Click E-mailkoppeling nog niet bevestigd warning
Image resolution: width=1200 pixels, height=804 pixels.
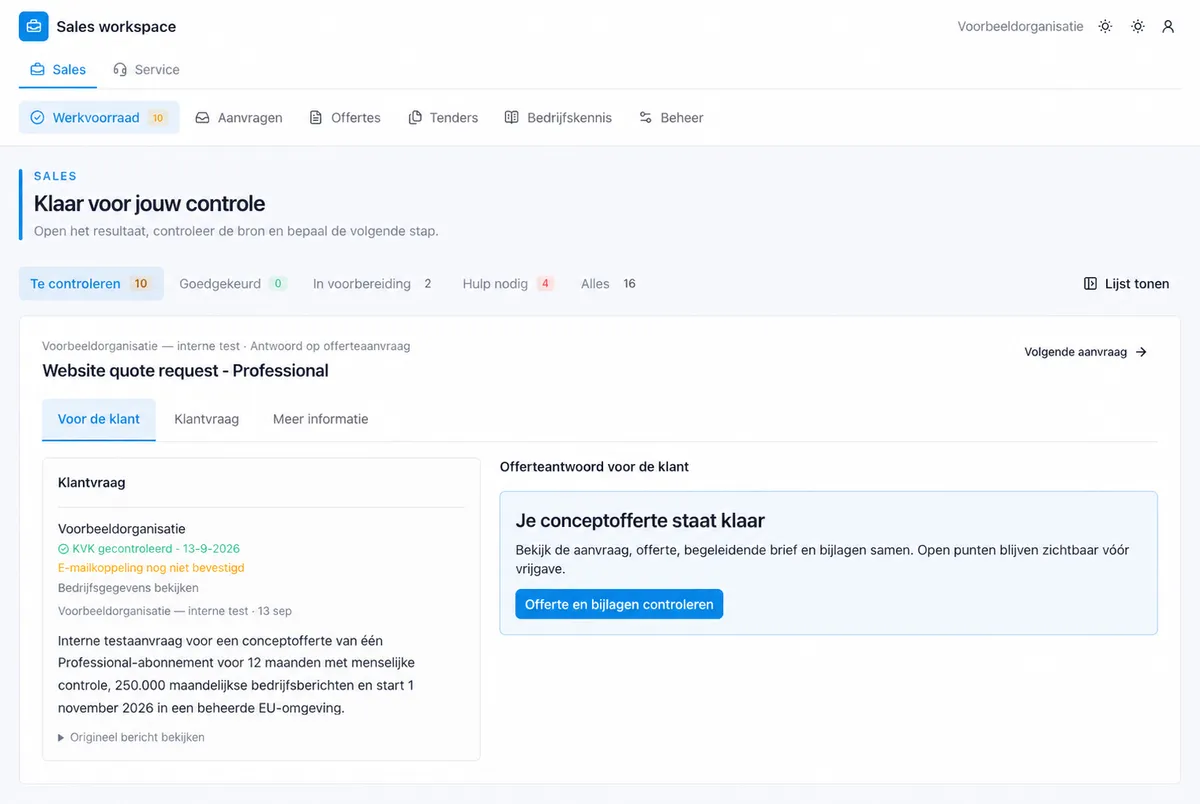click(x=151, y=568)
